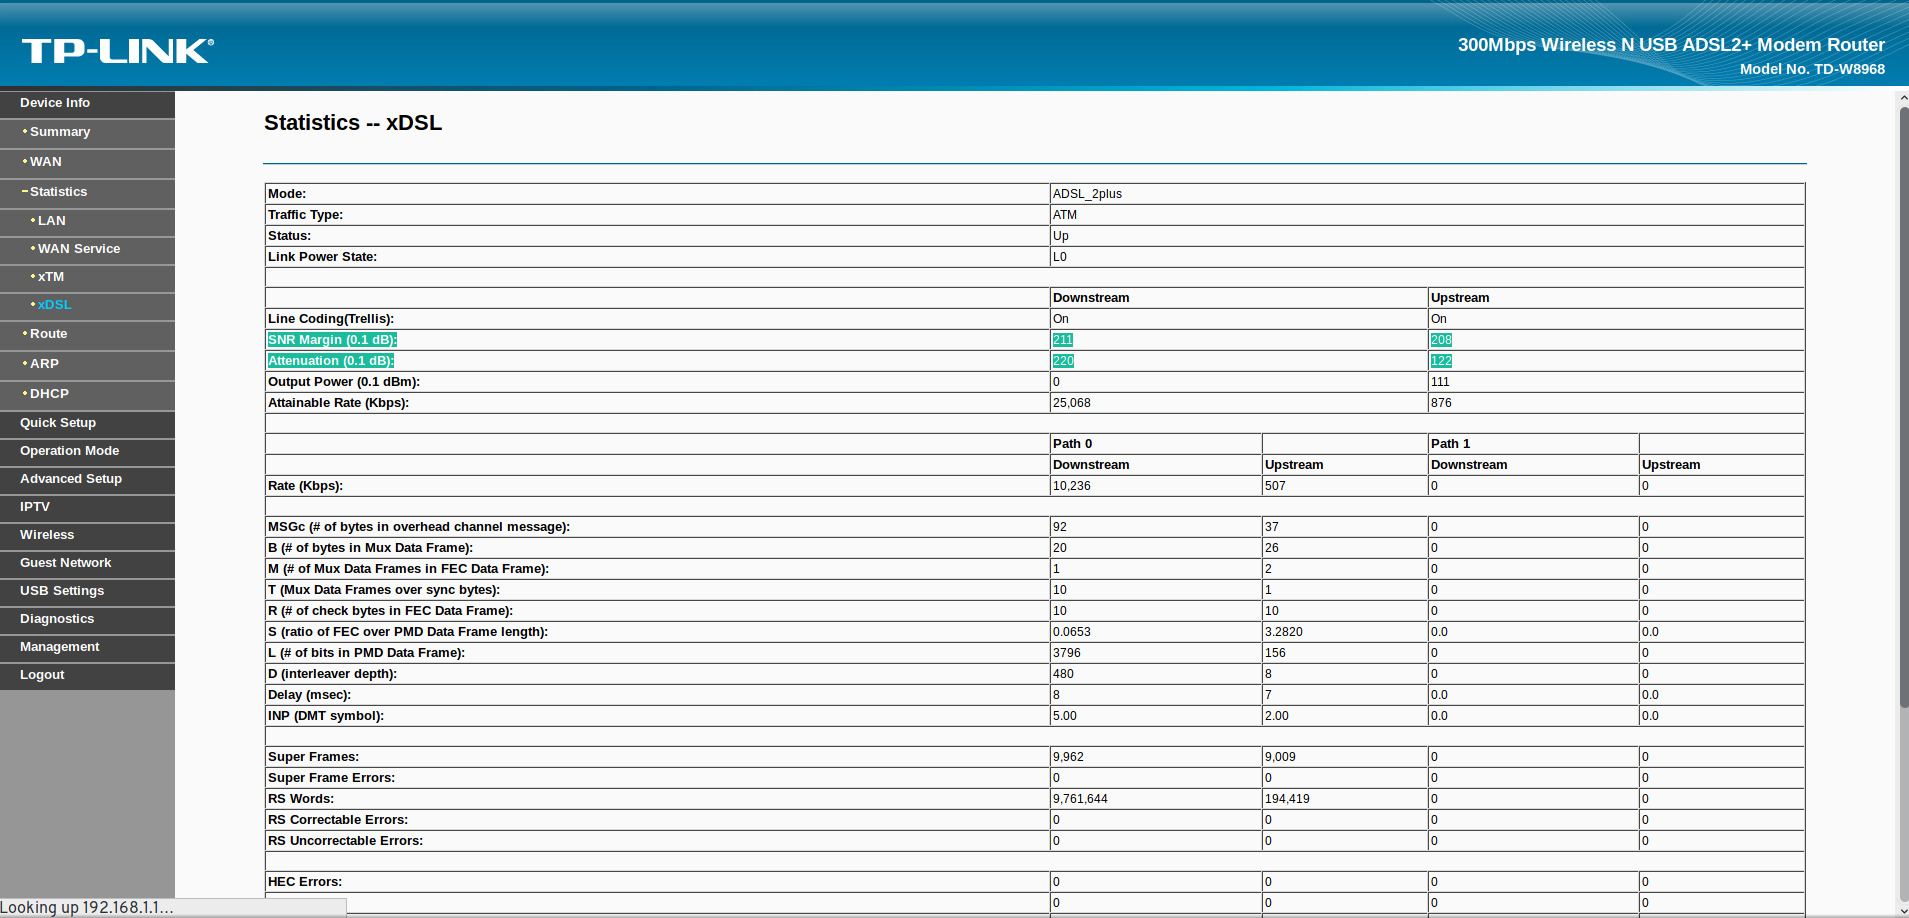The width and height of the screenshot is (1909, 918).
Task: Open USB Settings
Action: pos(62,591)
